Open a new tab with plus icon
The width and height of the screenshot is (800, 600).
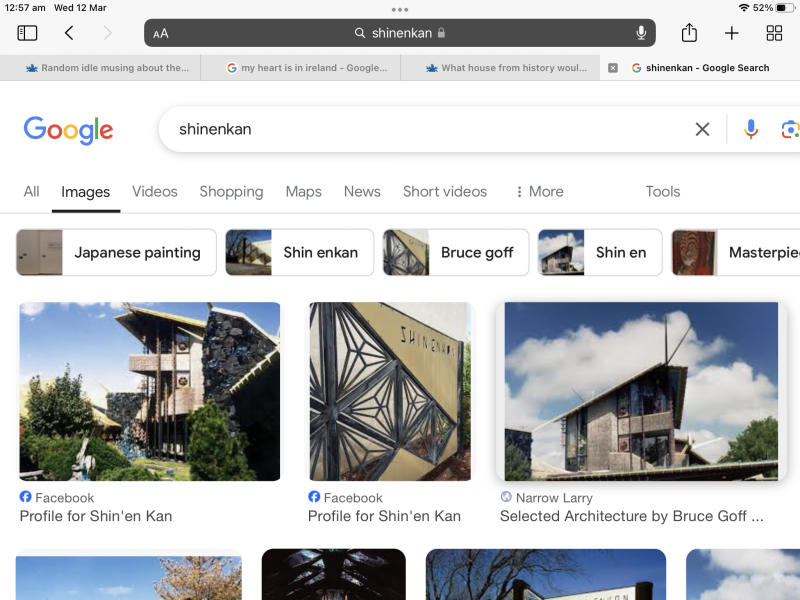[732, 33]
